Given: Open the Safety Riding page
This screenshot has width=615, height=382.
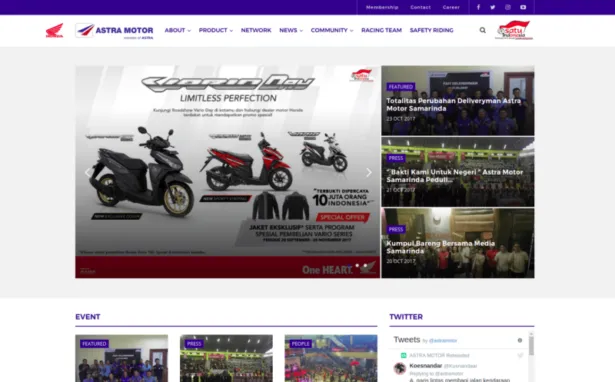Looking at the screenshot, I should point(431,30).
